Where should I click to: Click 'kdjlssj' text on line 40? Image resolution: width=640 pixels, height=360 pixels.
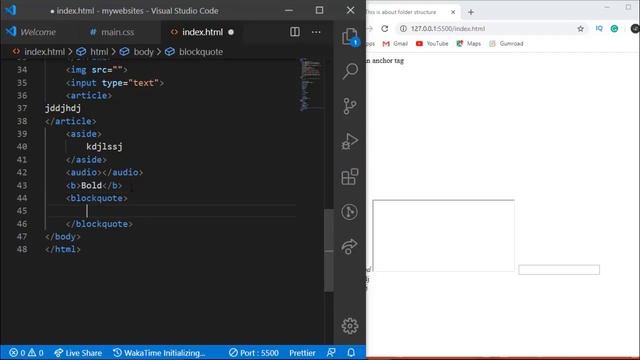pos(104,147)
